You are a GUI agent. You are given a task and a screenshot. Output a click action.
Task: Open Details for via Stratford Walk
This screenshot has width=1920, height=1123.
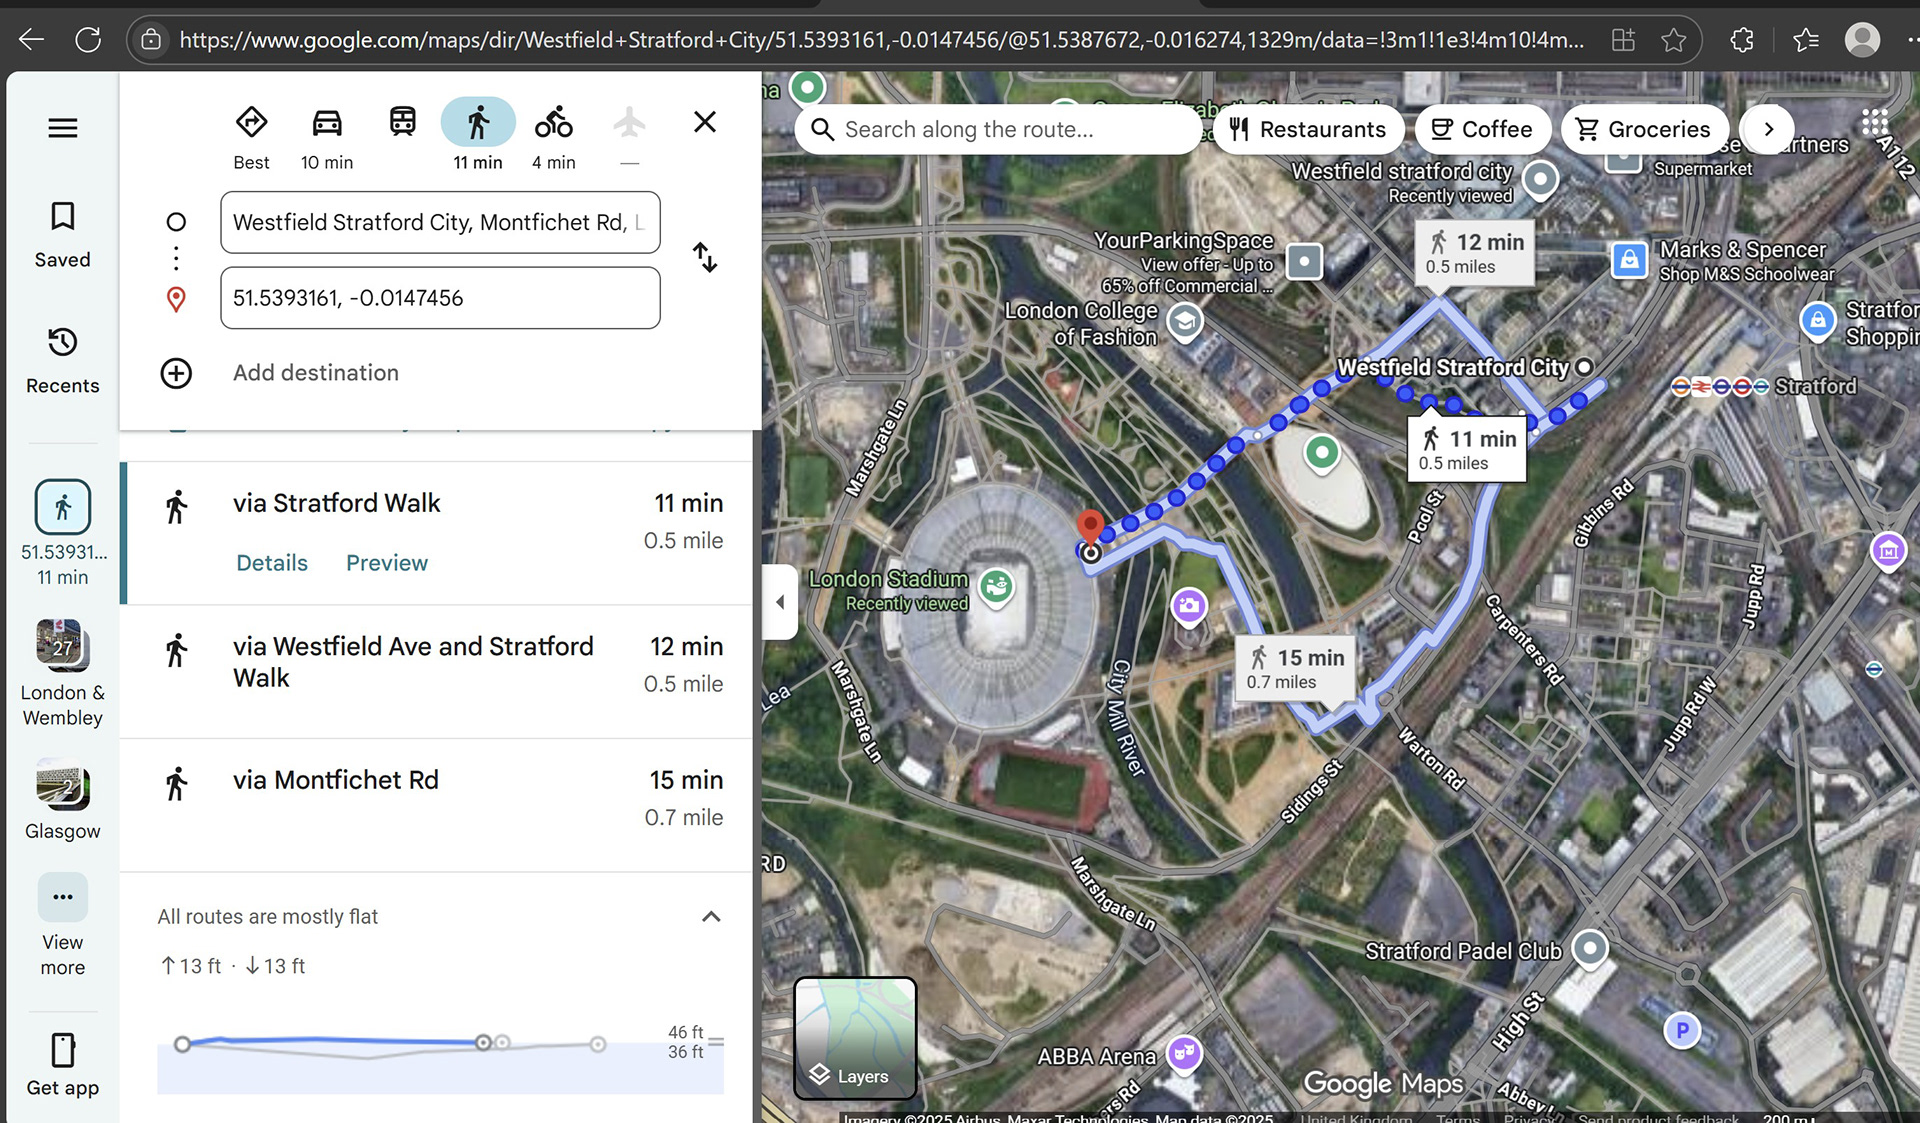pyautogui.click(x=272, y=563)
